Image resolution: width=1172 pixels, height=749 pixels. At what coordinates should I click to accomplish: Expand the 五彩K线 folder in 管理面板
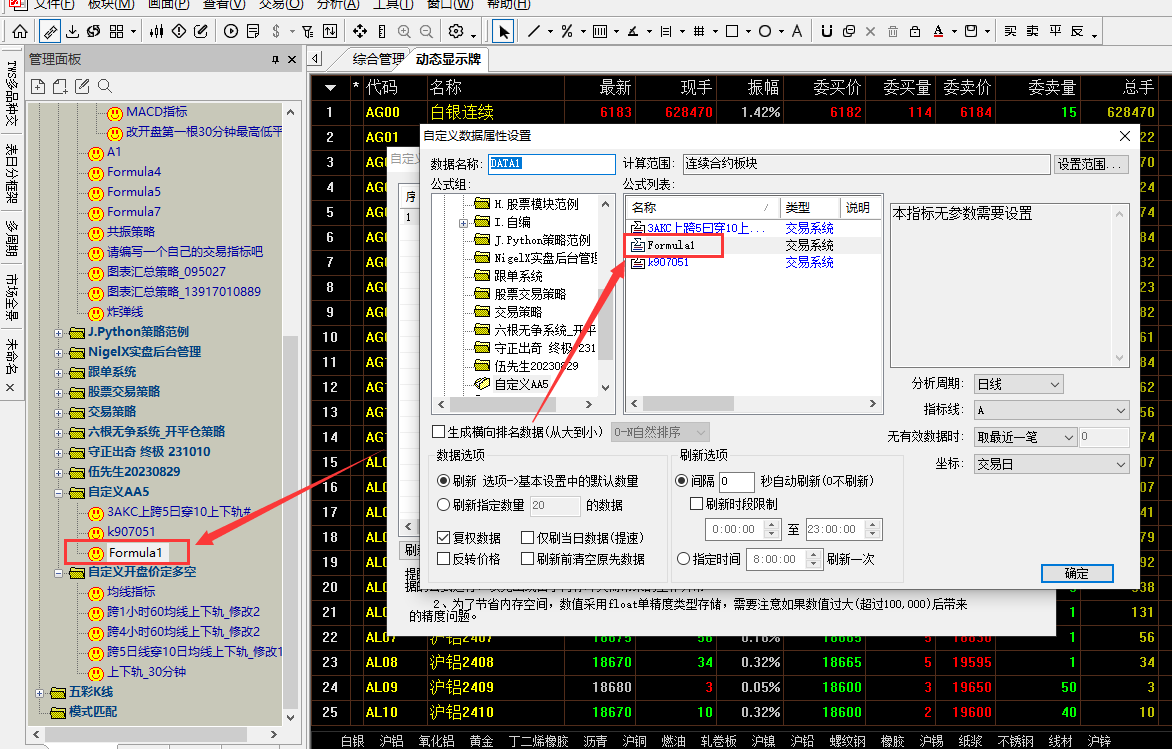(x=39, y=693)
